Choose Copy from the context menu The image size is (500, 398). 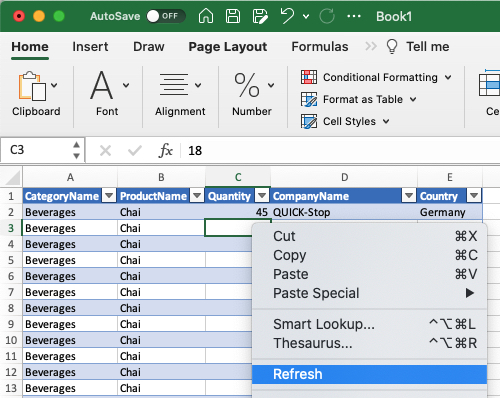coord(369,255)
